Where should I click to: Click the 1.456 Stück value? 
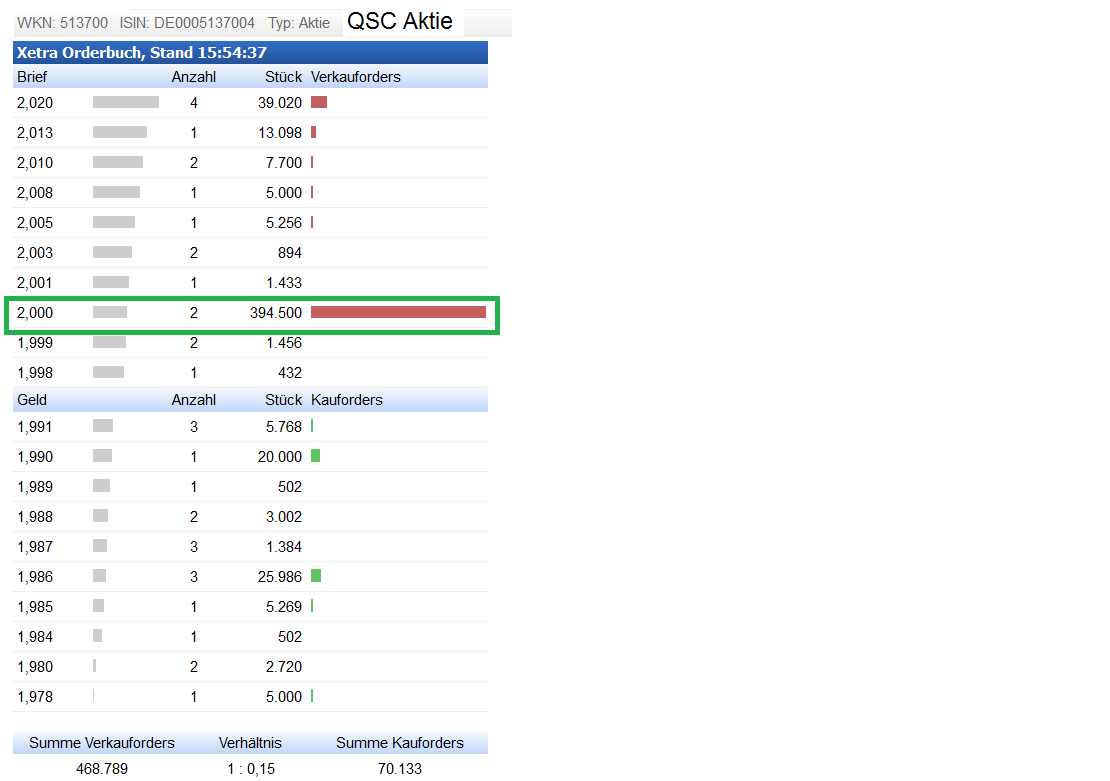[284, 343]
